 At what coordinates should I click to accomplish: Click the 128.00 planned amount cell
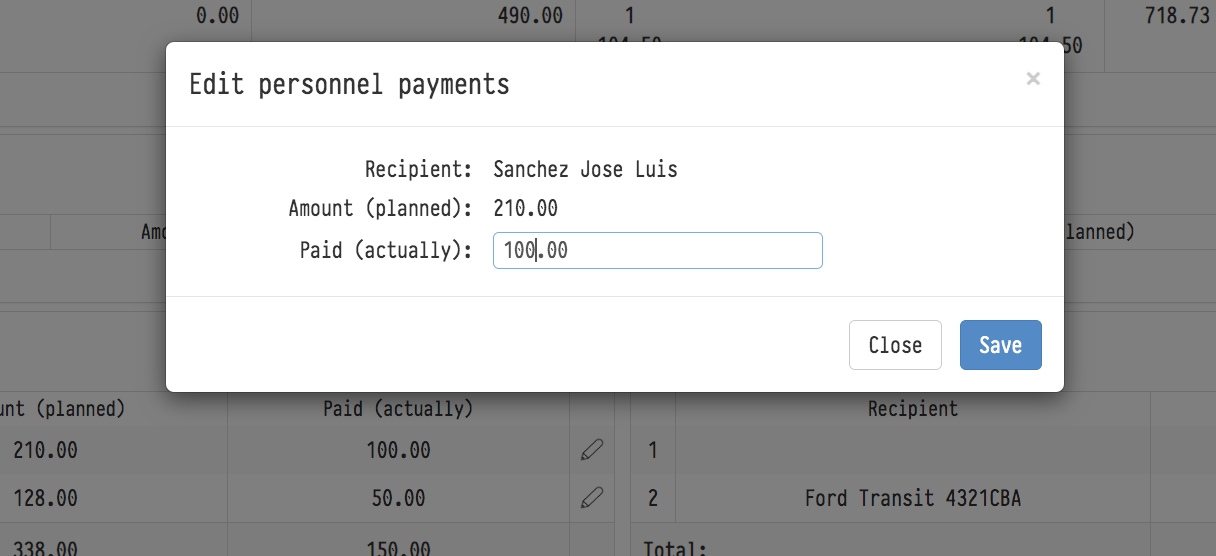45,498
